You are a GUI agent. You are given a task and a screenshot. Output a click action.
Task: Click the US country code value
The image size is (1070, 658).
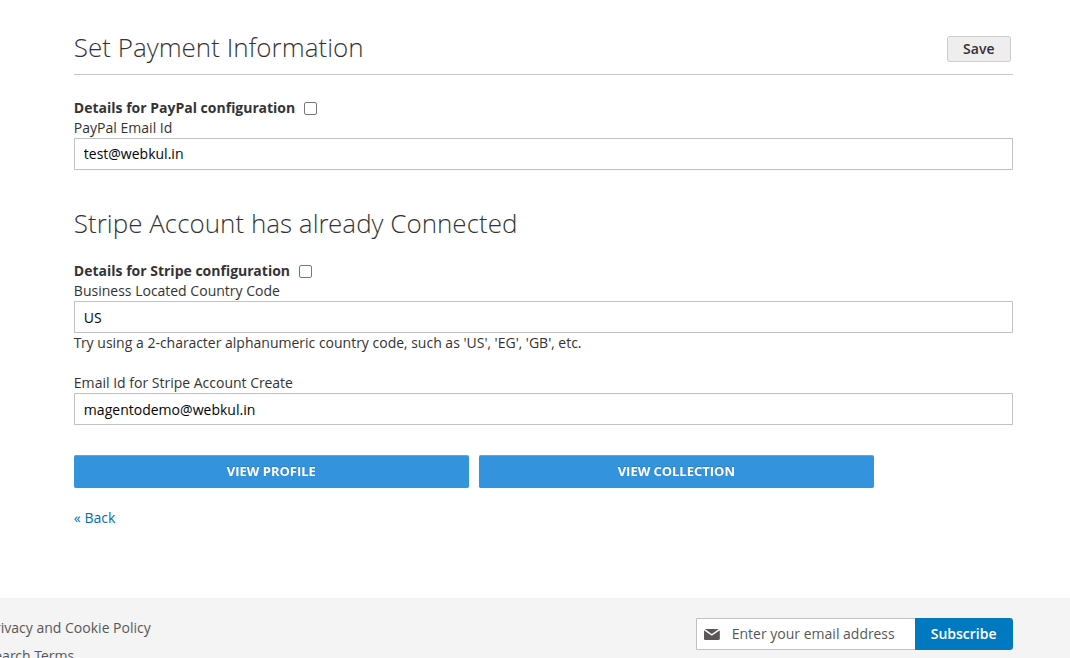(93, 317)
